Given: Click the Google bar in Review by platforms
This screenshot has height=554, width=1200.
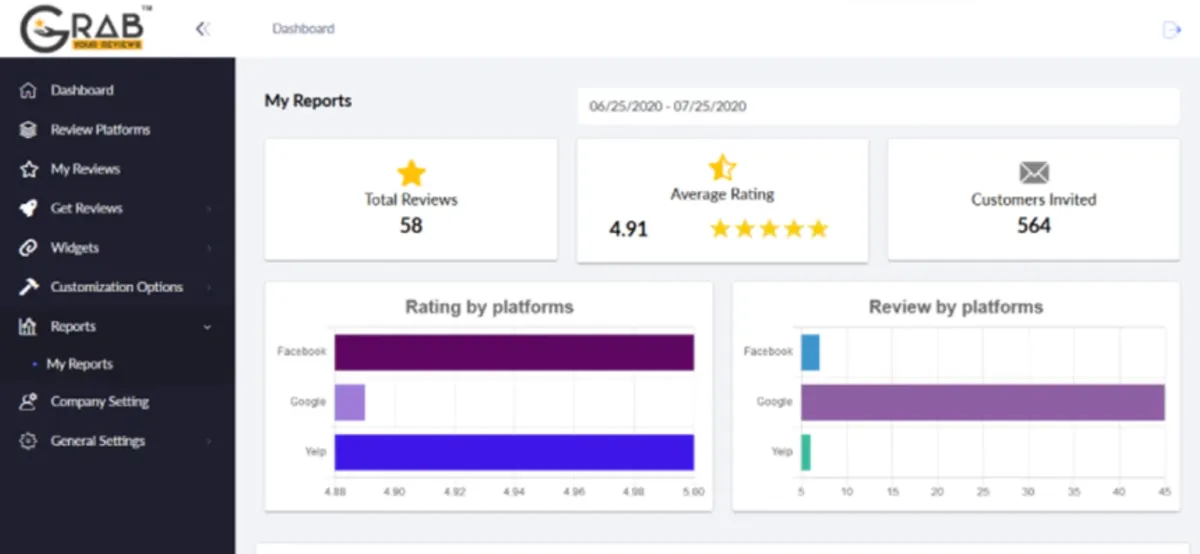Looking at the screenshot, I should [983, 402].
